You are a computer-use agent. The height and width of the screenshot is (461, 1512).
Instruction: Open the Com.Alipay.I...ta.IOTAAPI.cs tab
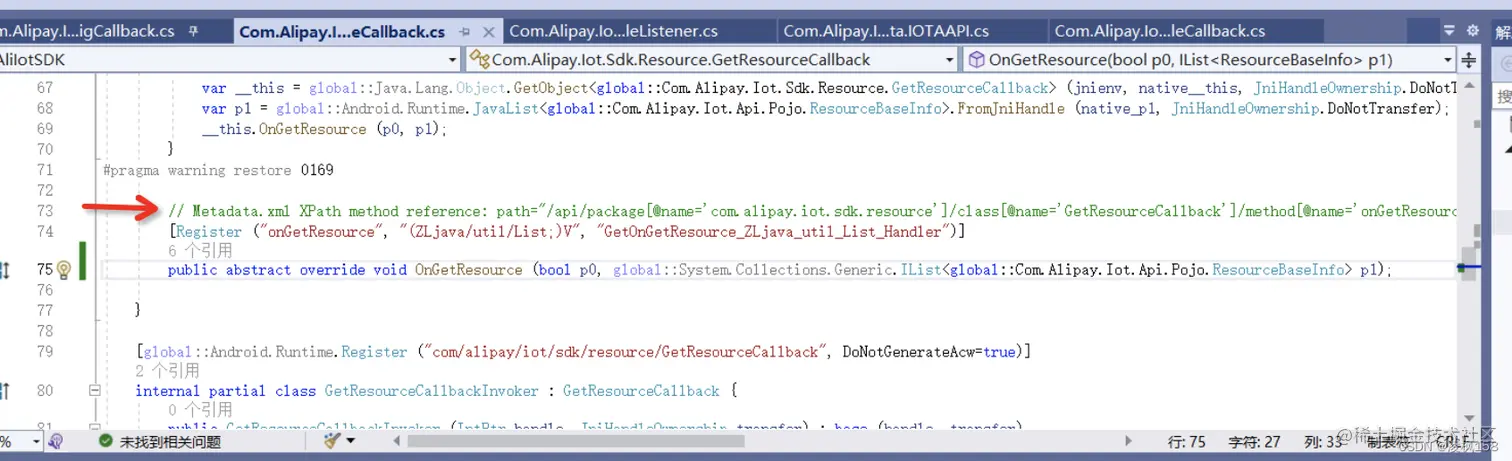coord(885,31)
